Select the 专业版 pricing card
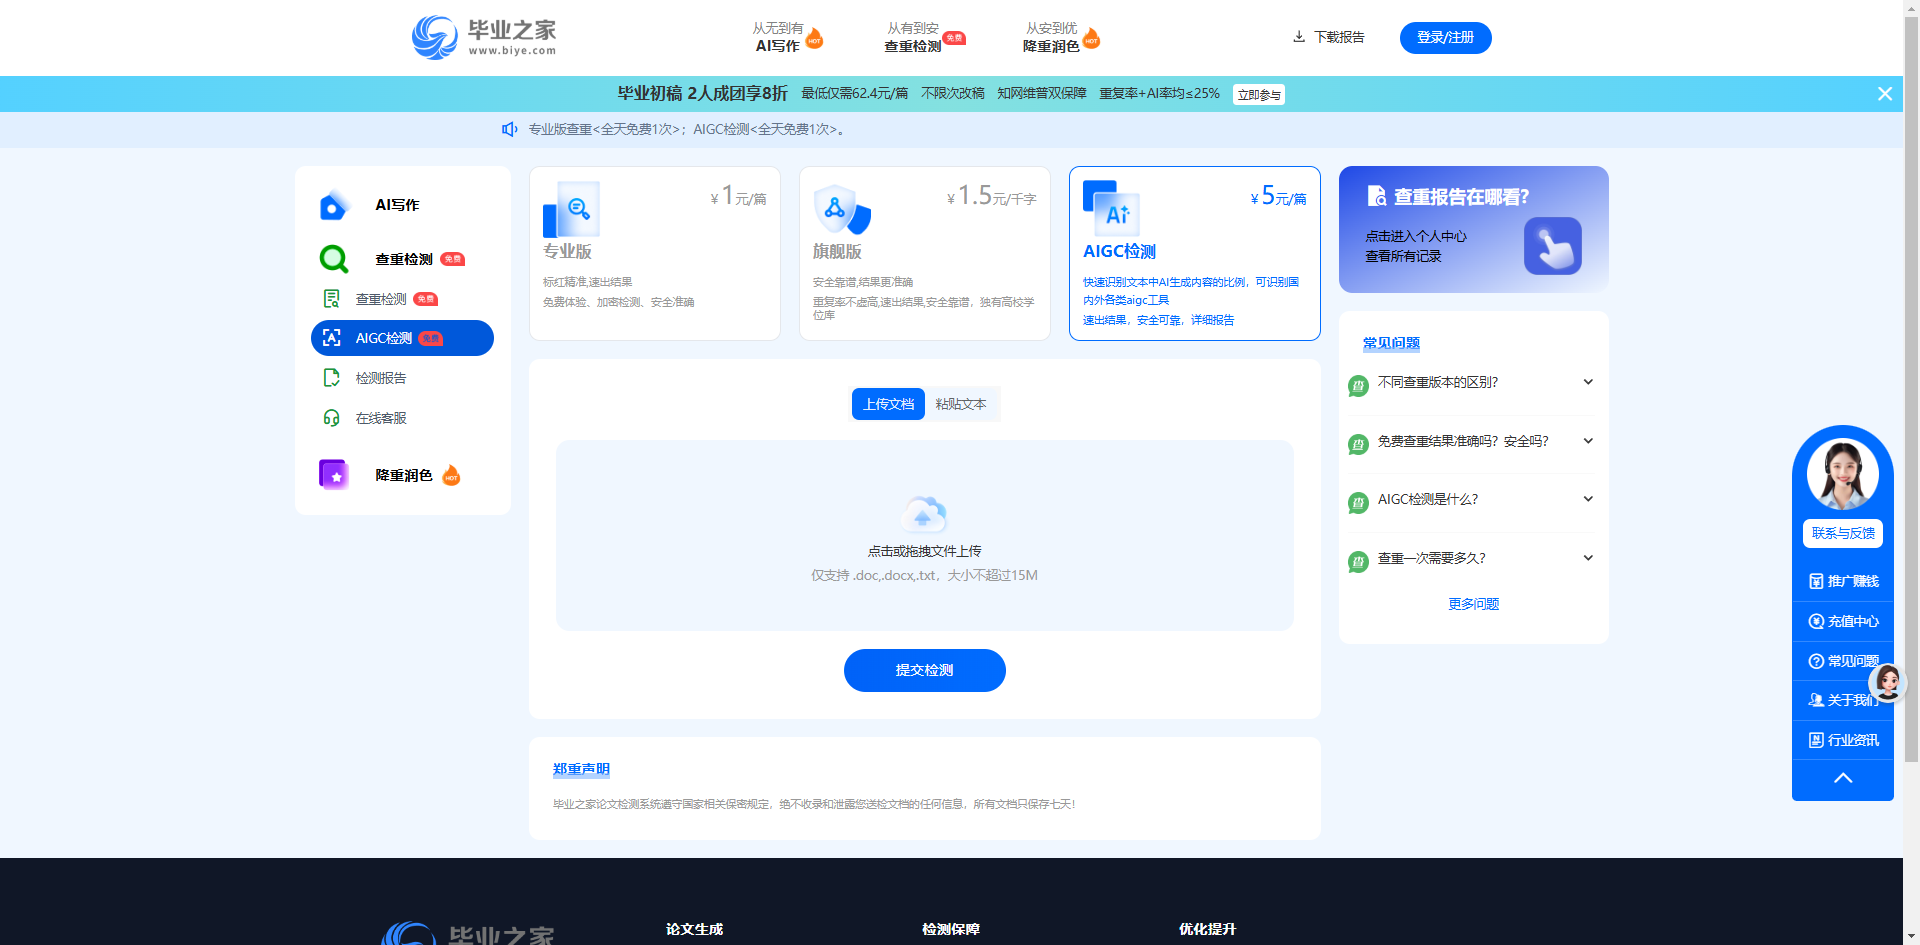The image size is (1920, 945). tap(654, 253)
